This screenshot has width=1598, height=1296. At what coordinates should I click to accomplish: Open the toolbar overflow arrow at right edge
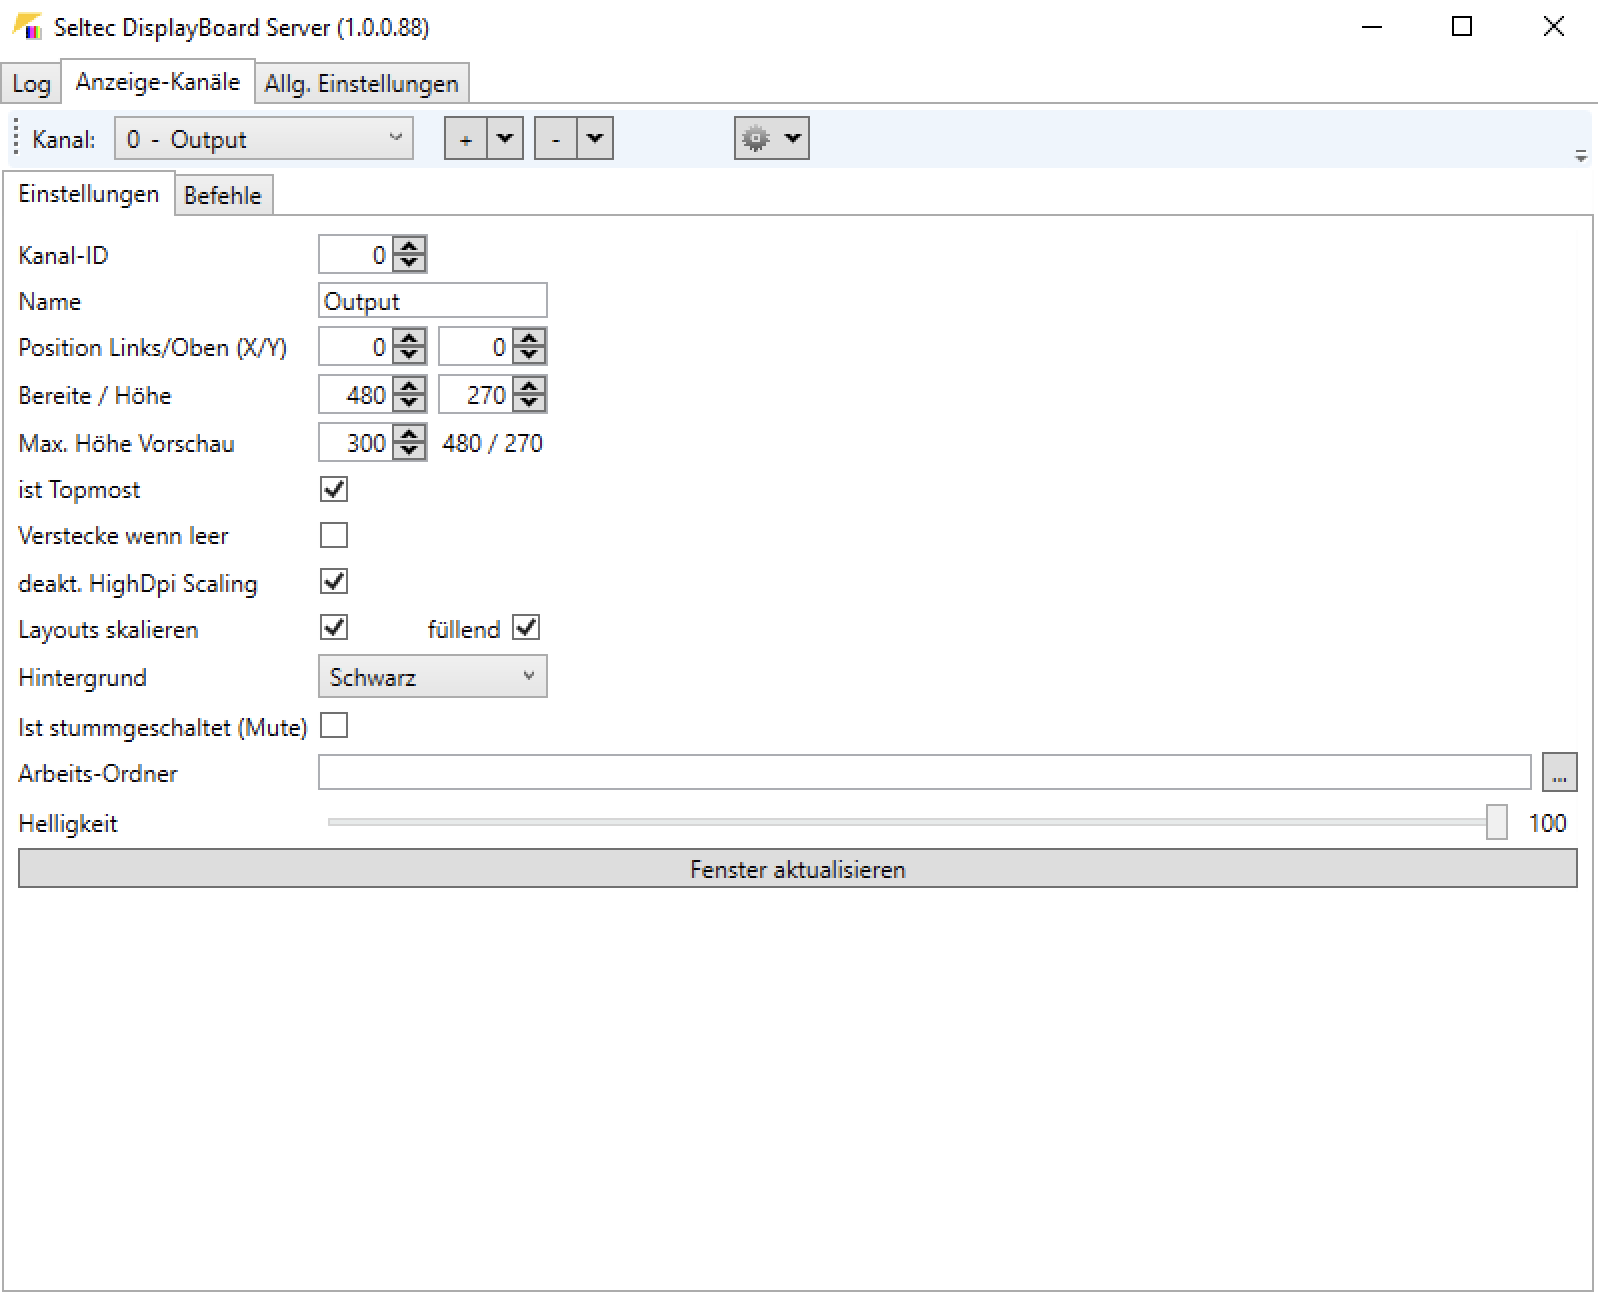(1581, 156)
